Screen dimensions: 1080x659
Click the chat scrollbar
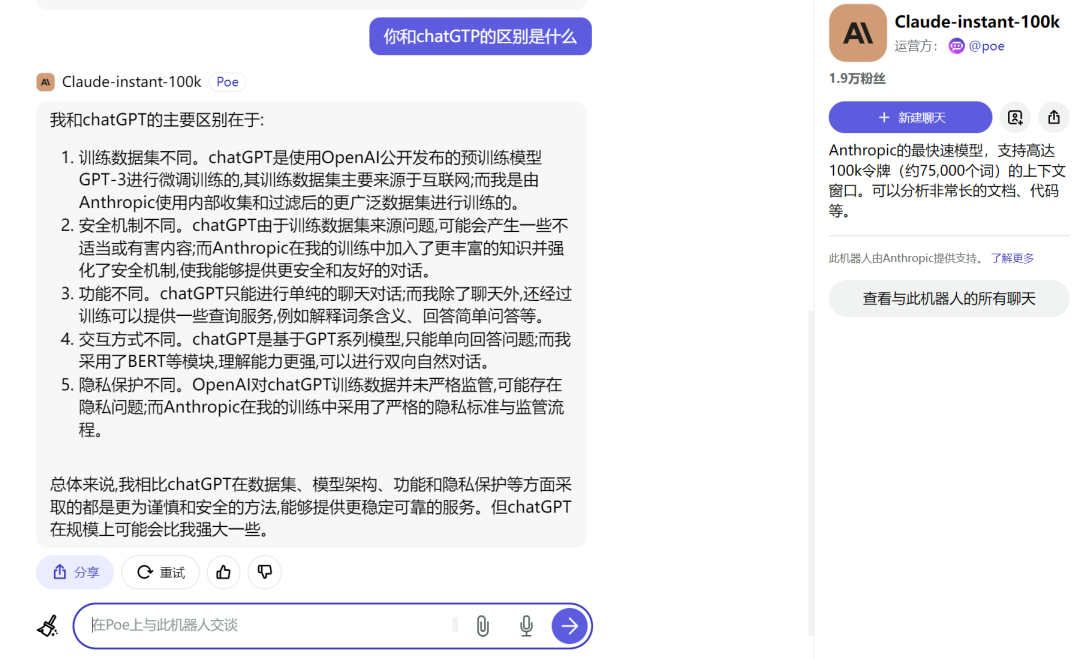click(811, 472)
